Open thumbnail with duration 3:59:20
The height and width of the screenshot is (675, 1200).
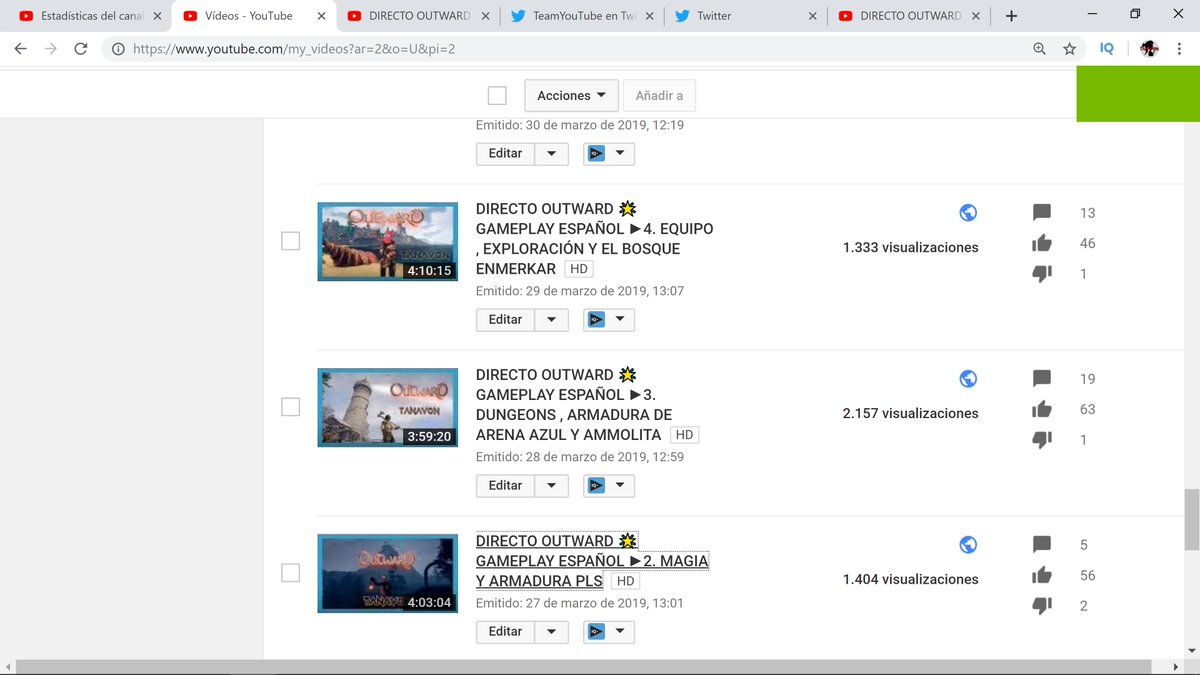point(387,407)
